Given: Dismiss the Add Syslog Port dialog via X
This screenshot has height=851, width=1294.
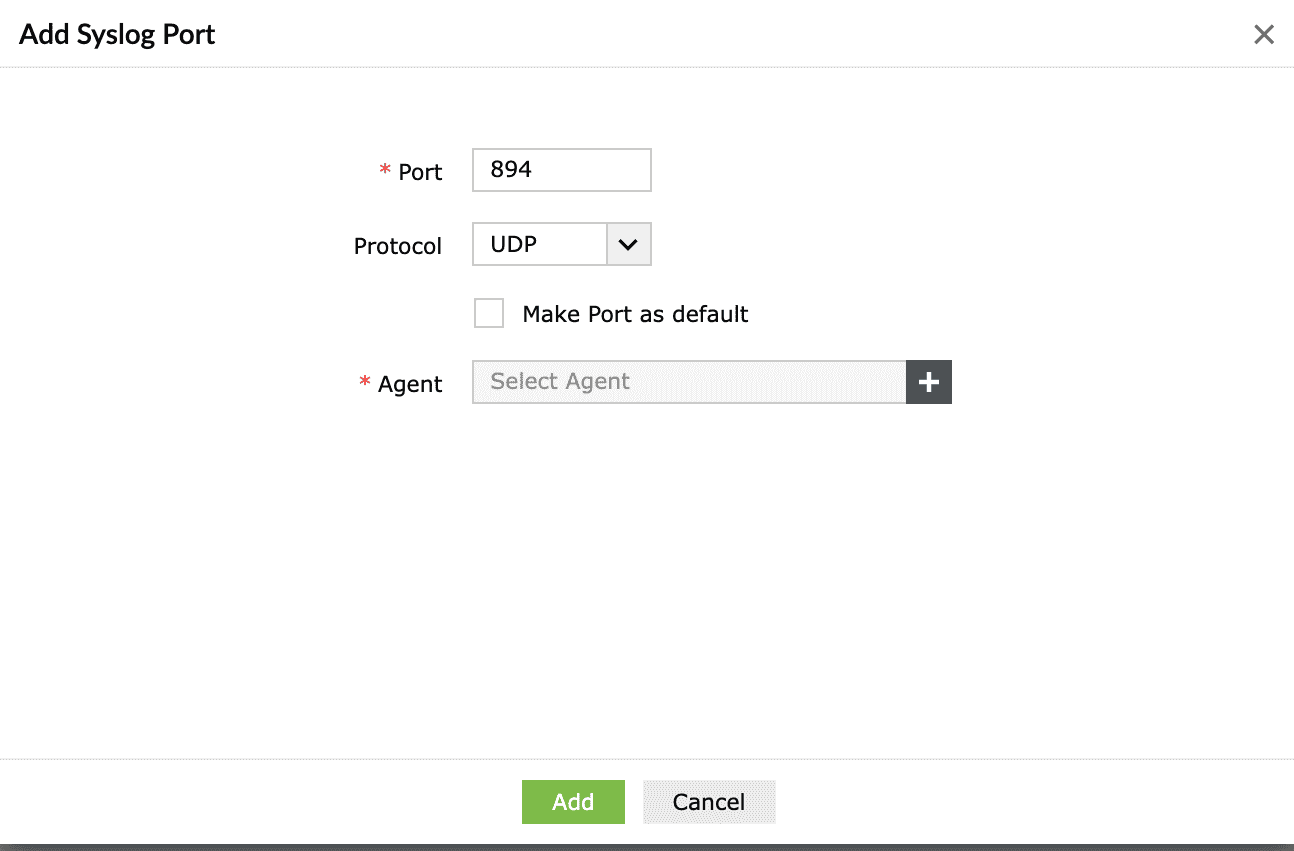Looking at the screenshot, I should coord(1263,34).
